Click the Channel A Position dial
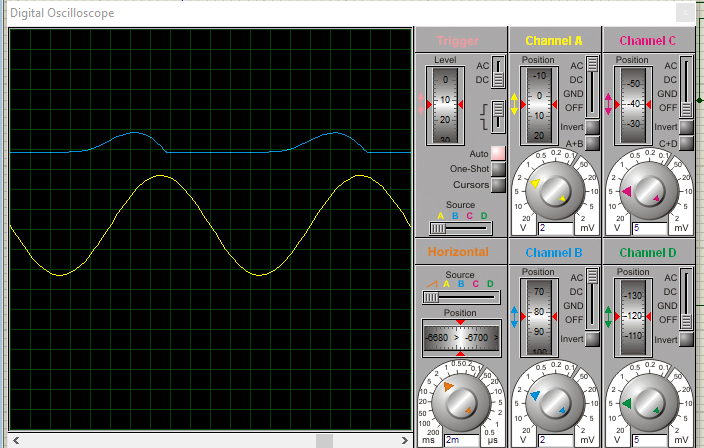Image resolution: width=704 pixels, height=448 pixels. (x=539, y=106)
